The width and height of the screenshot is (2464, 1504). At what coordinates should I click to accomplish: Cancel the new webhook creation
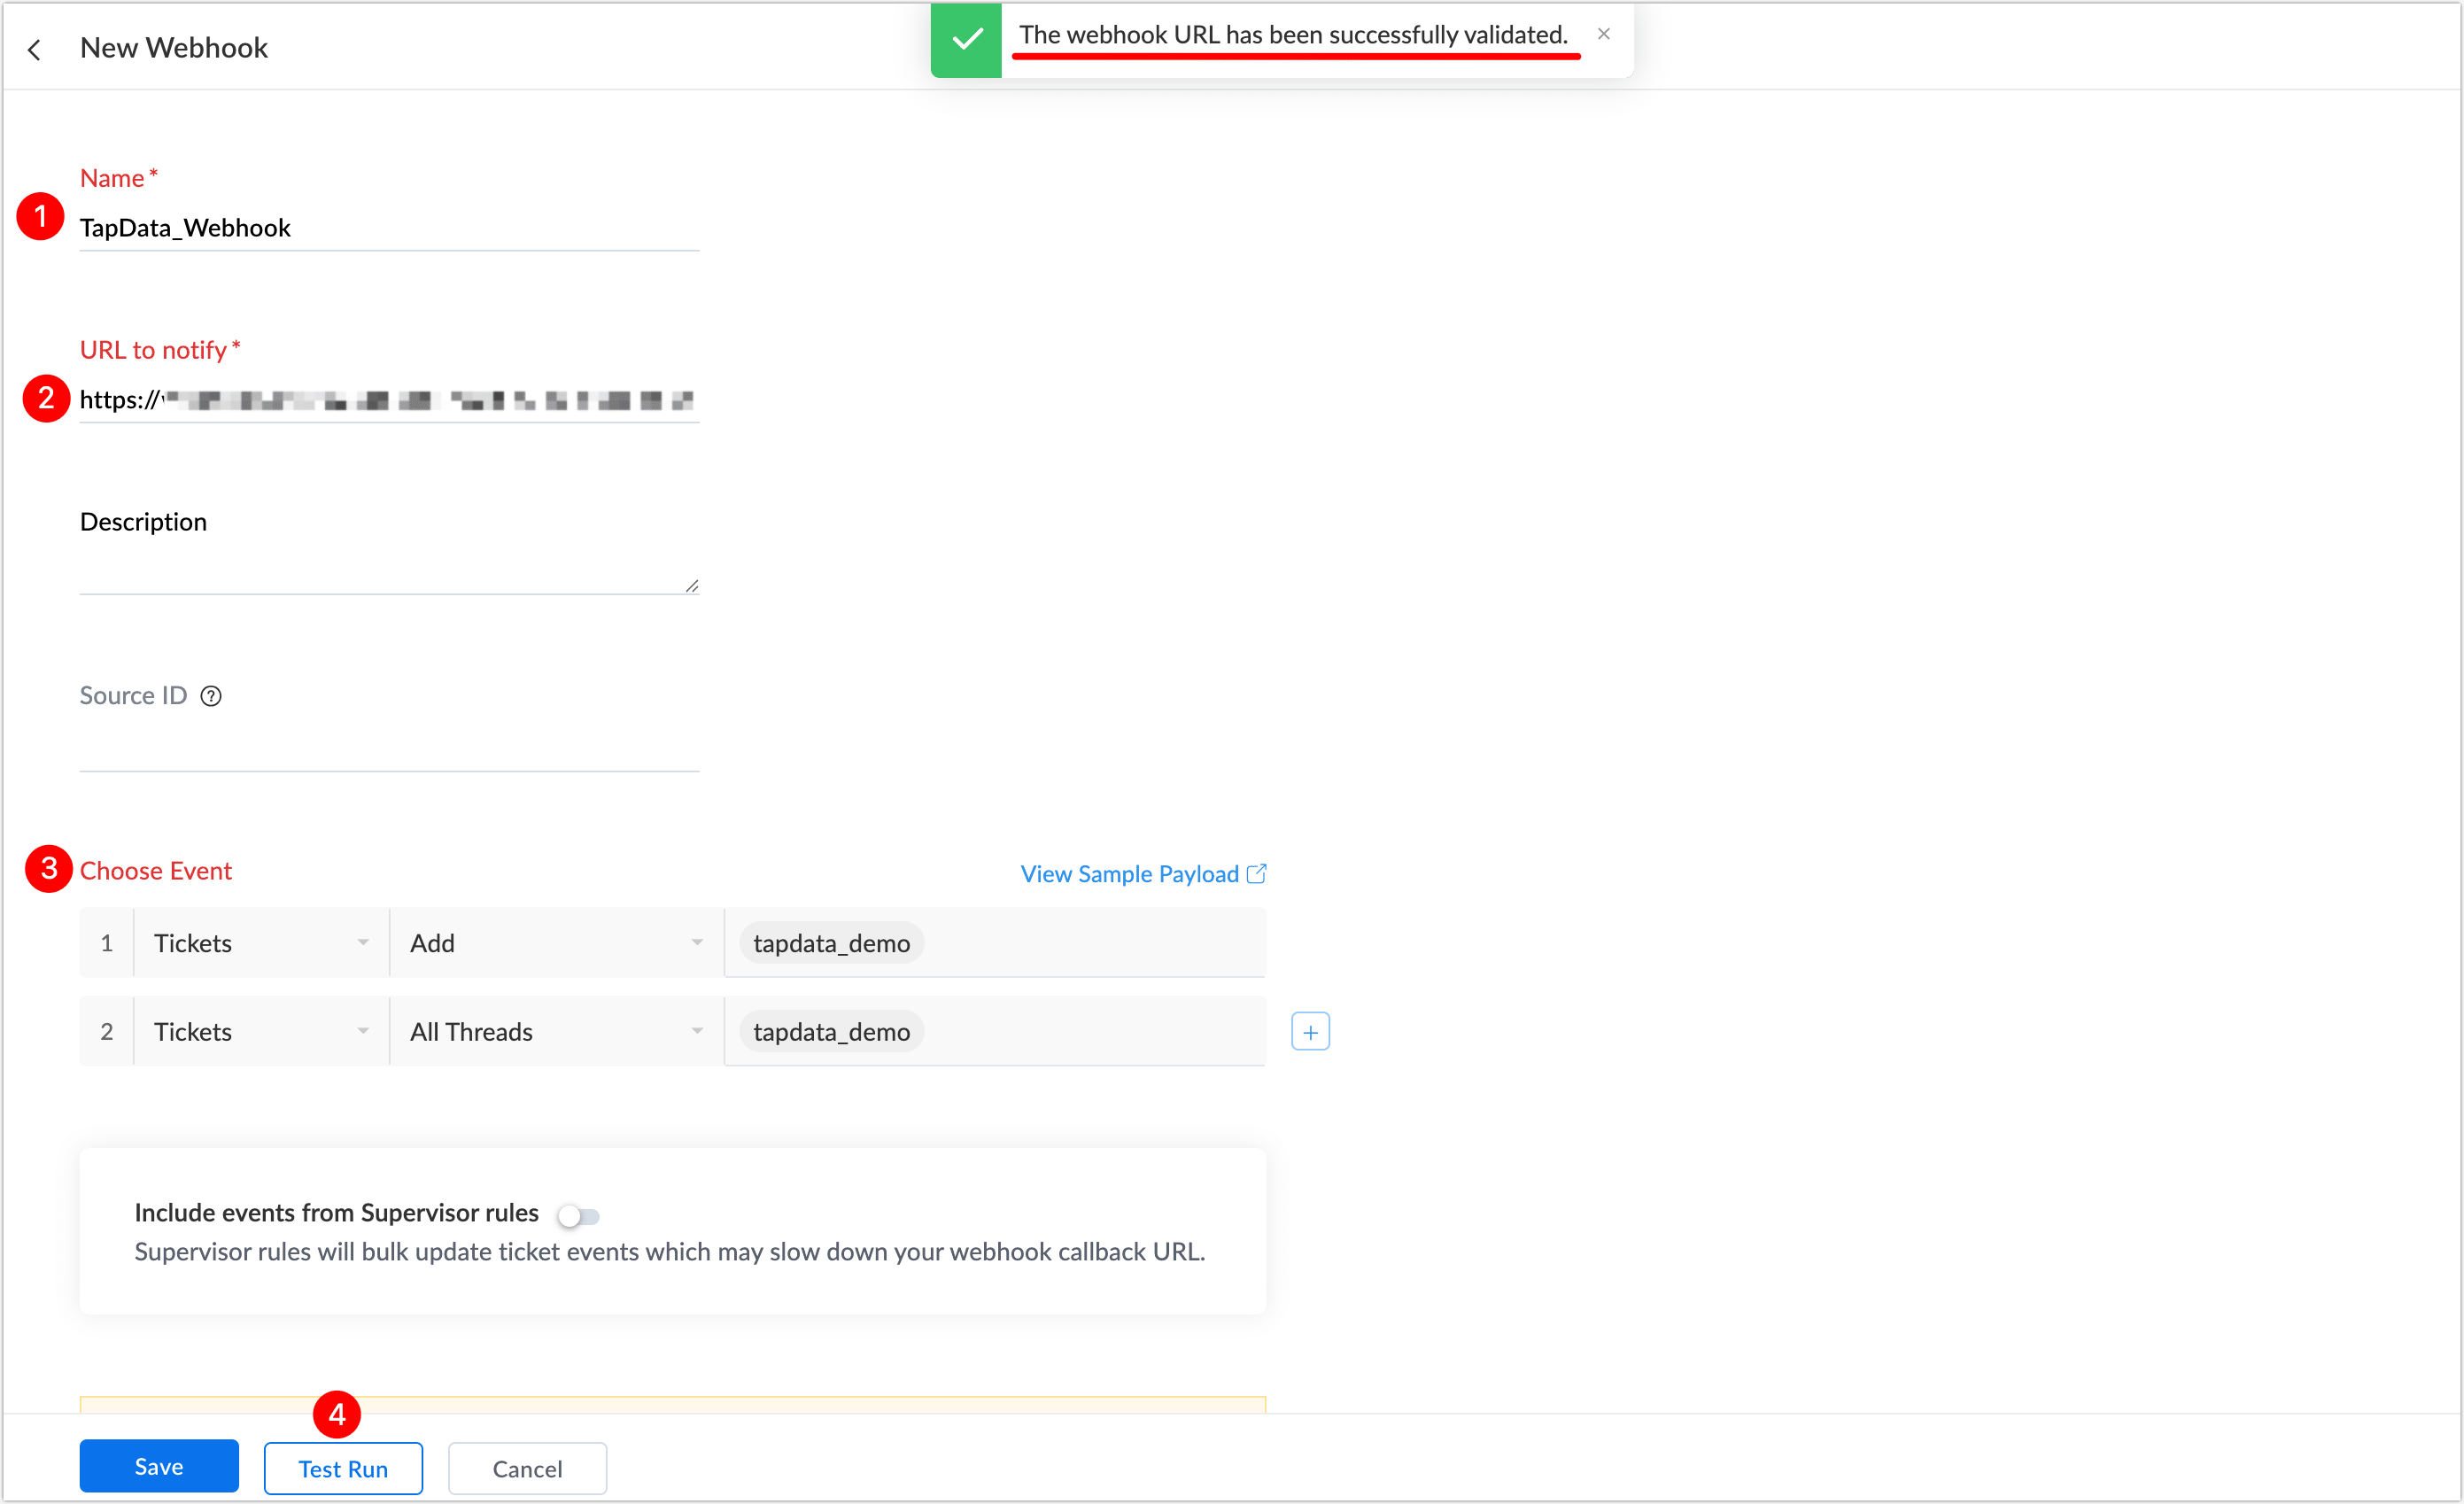point(527,1468)
